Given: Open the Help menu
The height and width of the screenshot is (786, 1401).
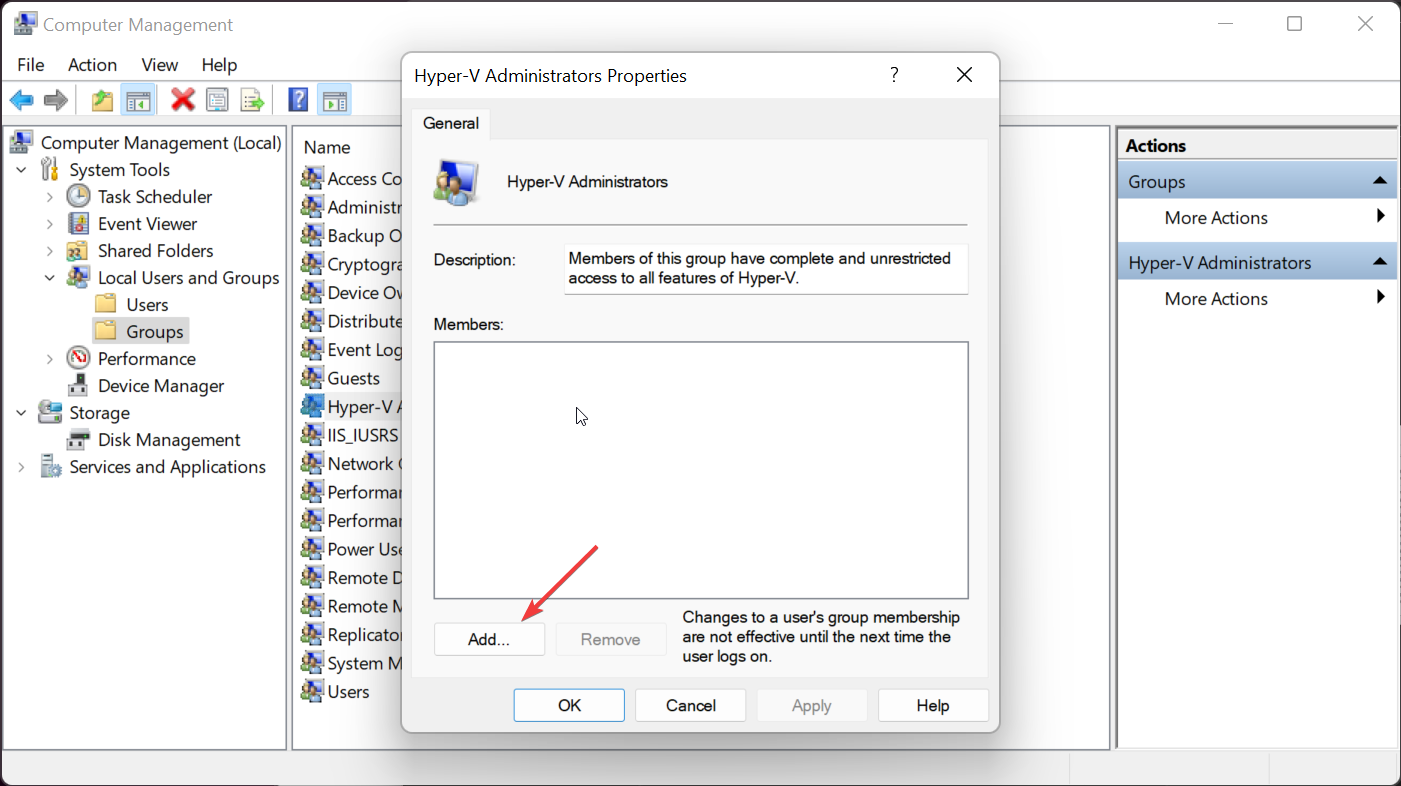Looking at the screenshot, I should [219, 64].
